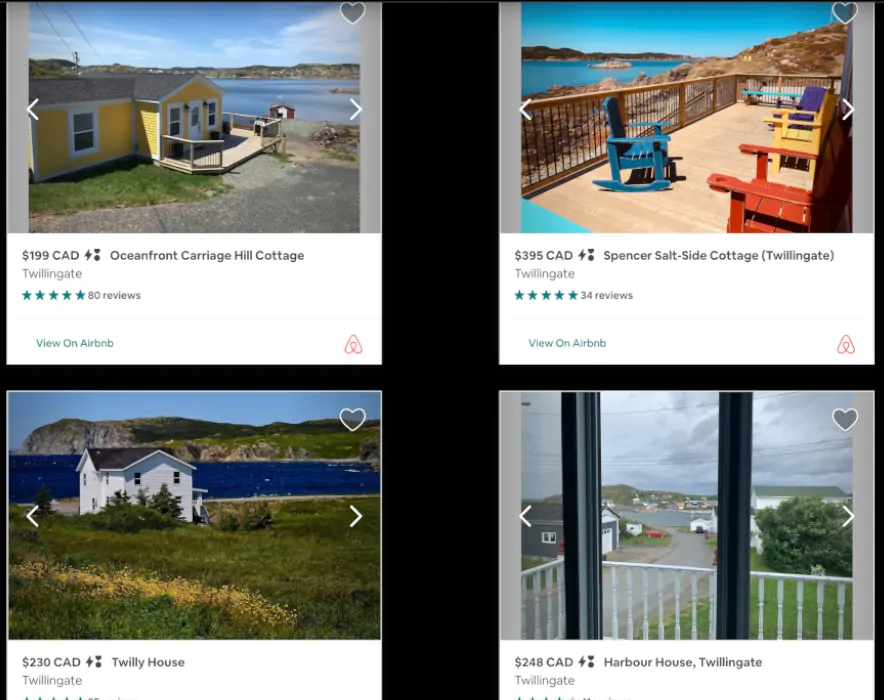Viewport: 884px width, 700px height.
Task: Click the 80 reviews star rating
Action: [81, 295]
